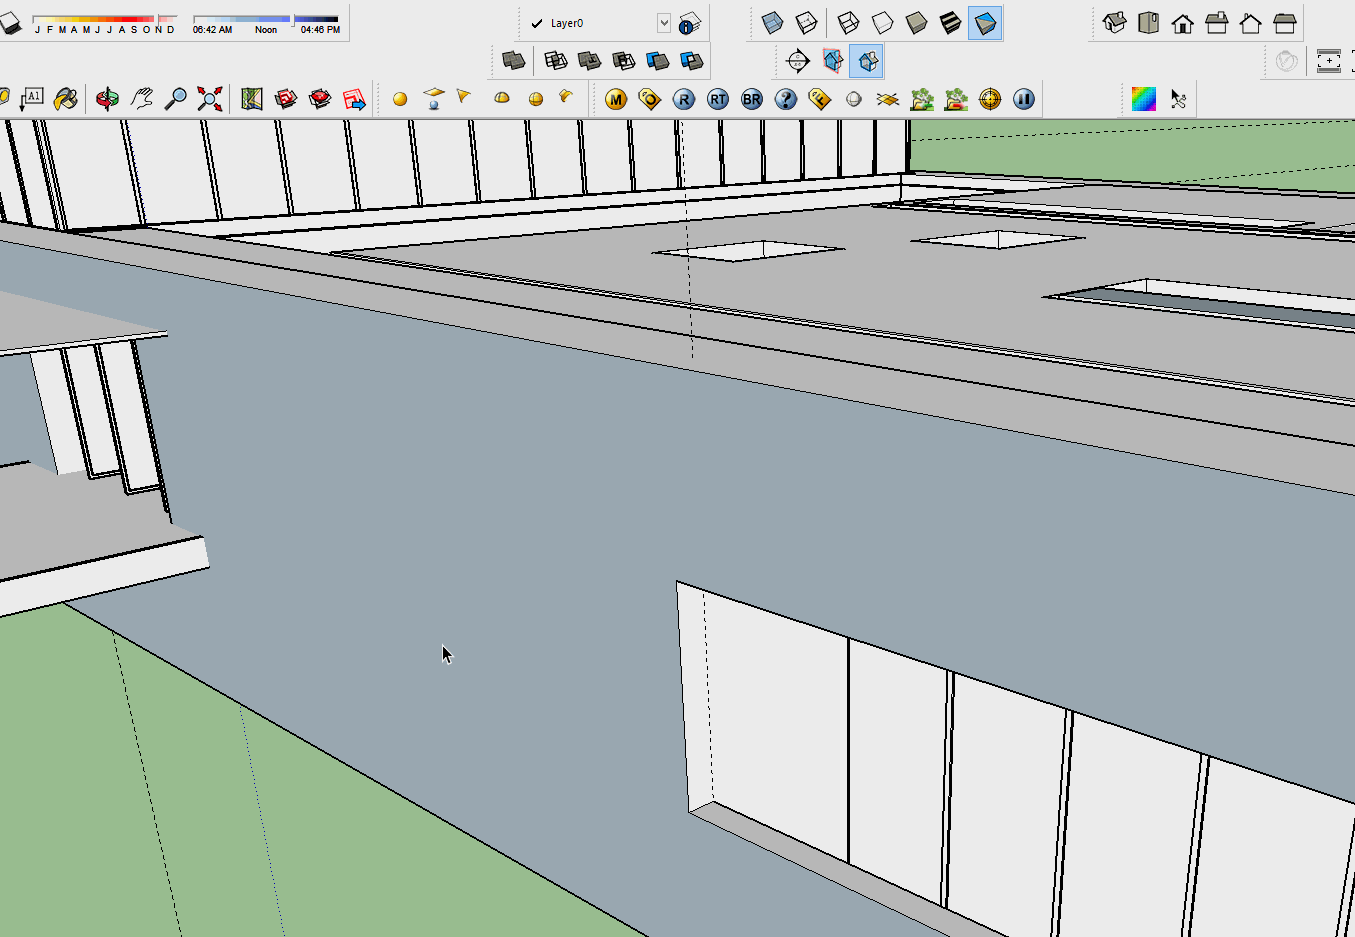Screen dimensions: 1355x937
Task: Toggle Display Section Cuts
Action: click(x=867, y=61)
